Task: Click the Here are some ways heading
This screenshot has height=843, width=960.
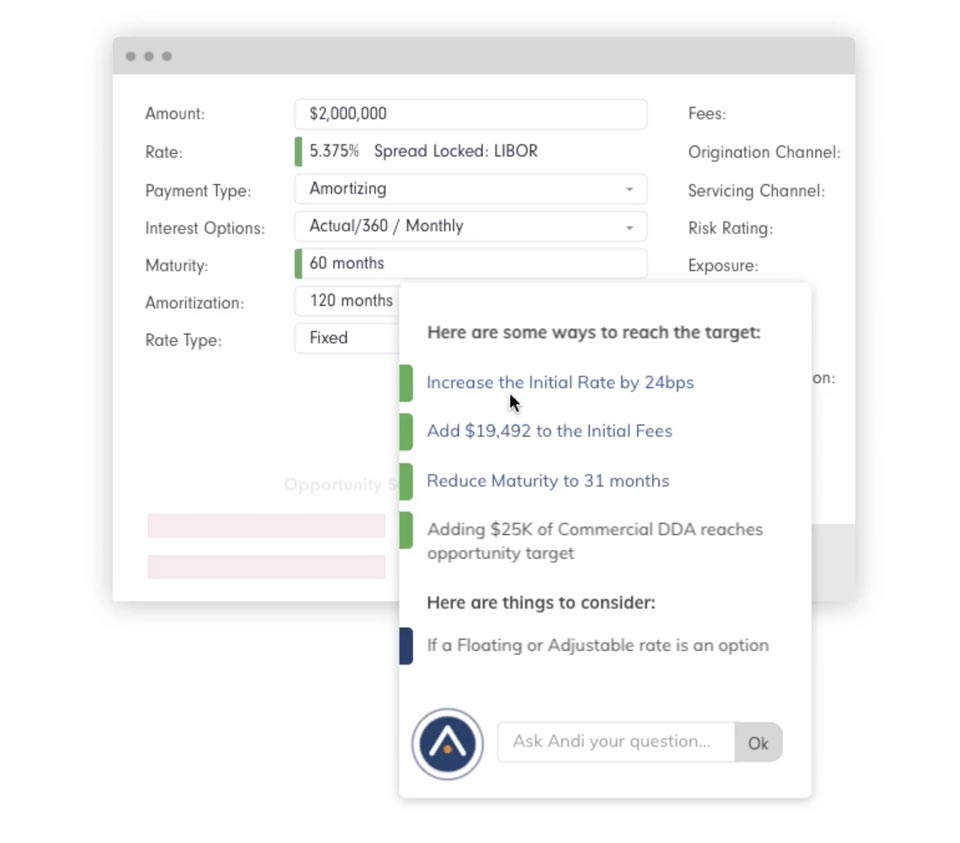Action: coord(594,332)
